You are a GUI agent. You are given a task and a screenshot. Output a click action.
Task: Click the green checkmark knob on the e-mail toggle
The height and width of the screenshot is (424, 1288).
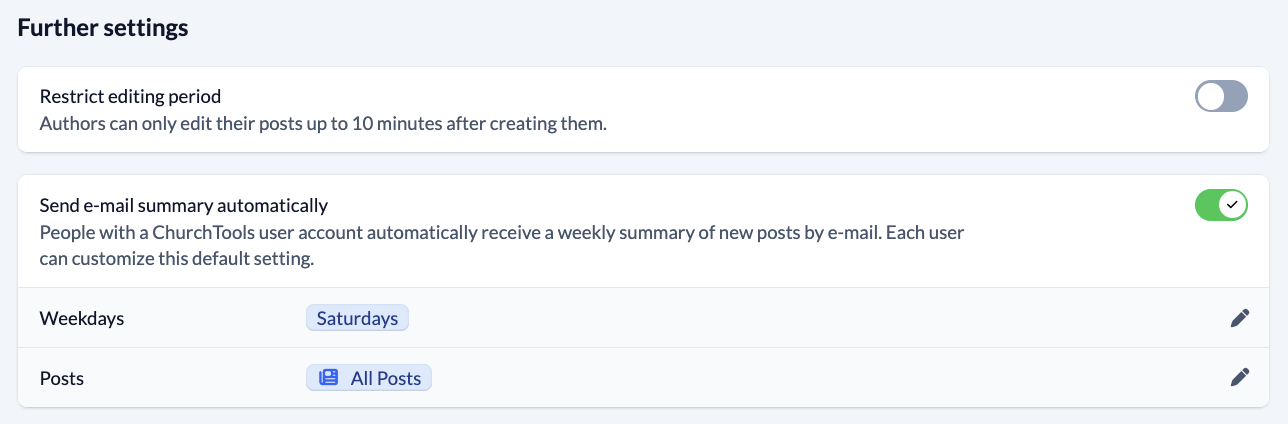click(1233, 205)
